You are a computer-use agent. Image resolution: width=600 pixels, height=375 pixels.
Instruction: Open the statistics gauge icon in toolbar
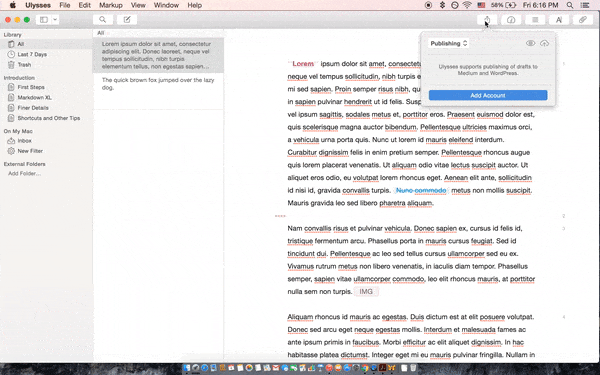[511, 20]
